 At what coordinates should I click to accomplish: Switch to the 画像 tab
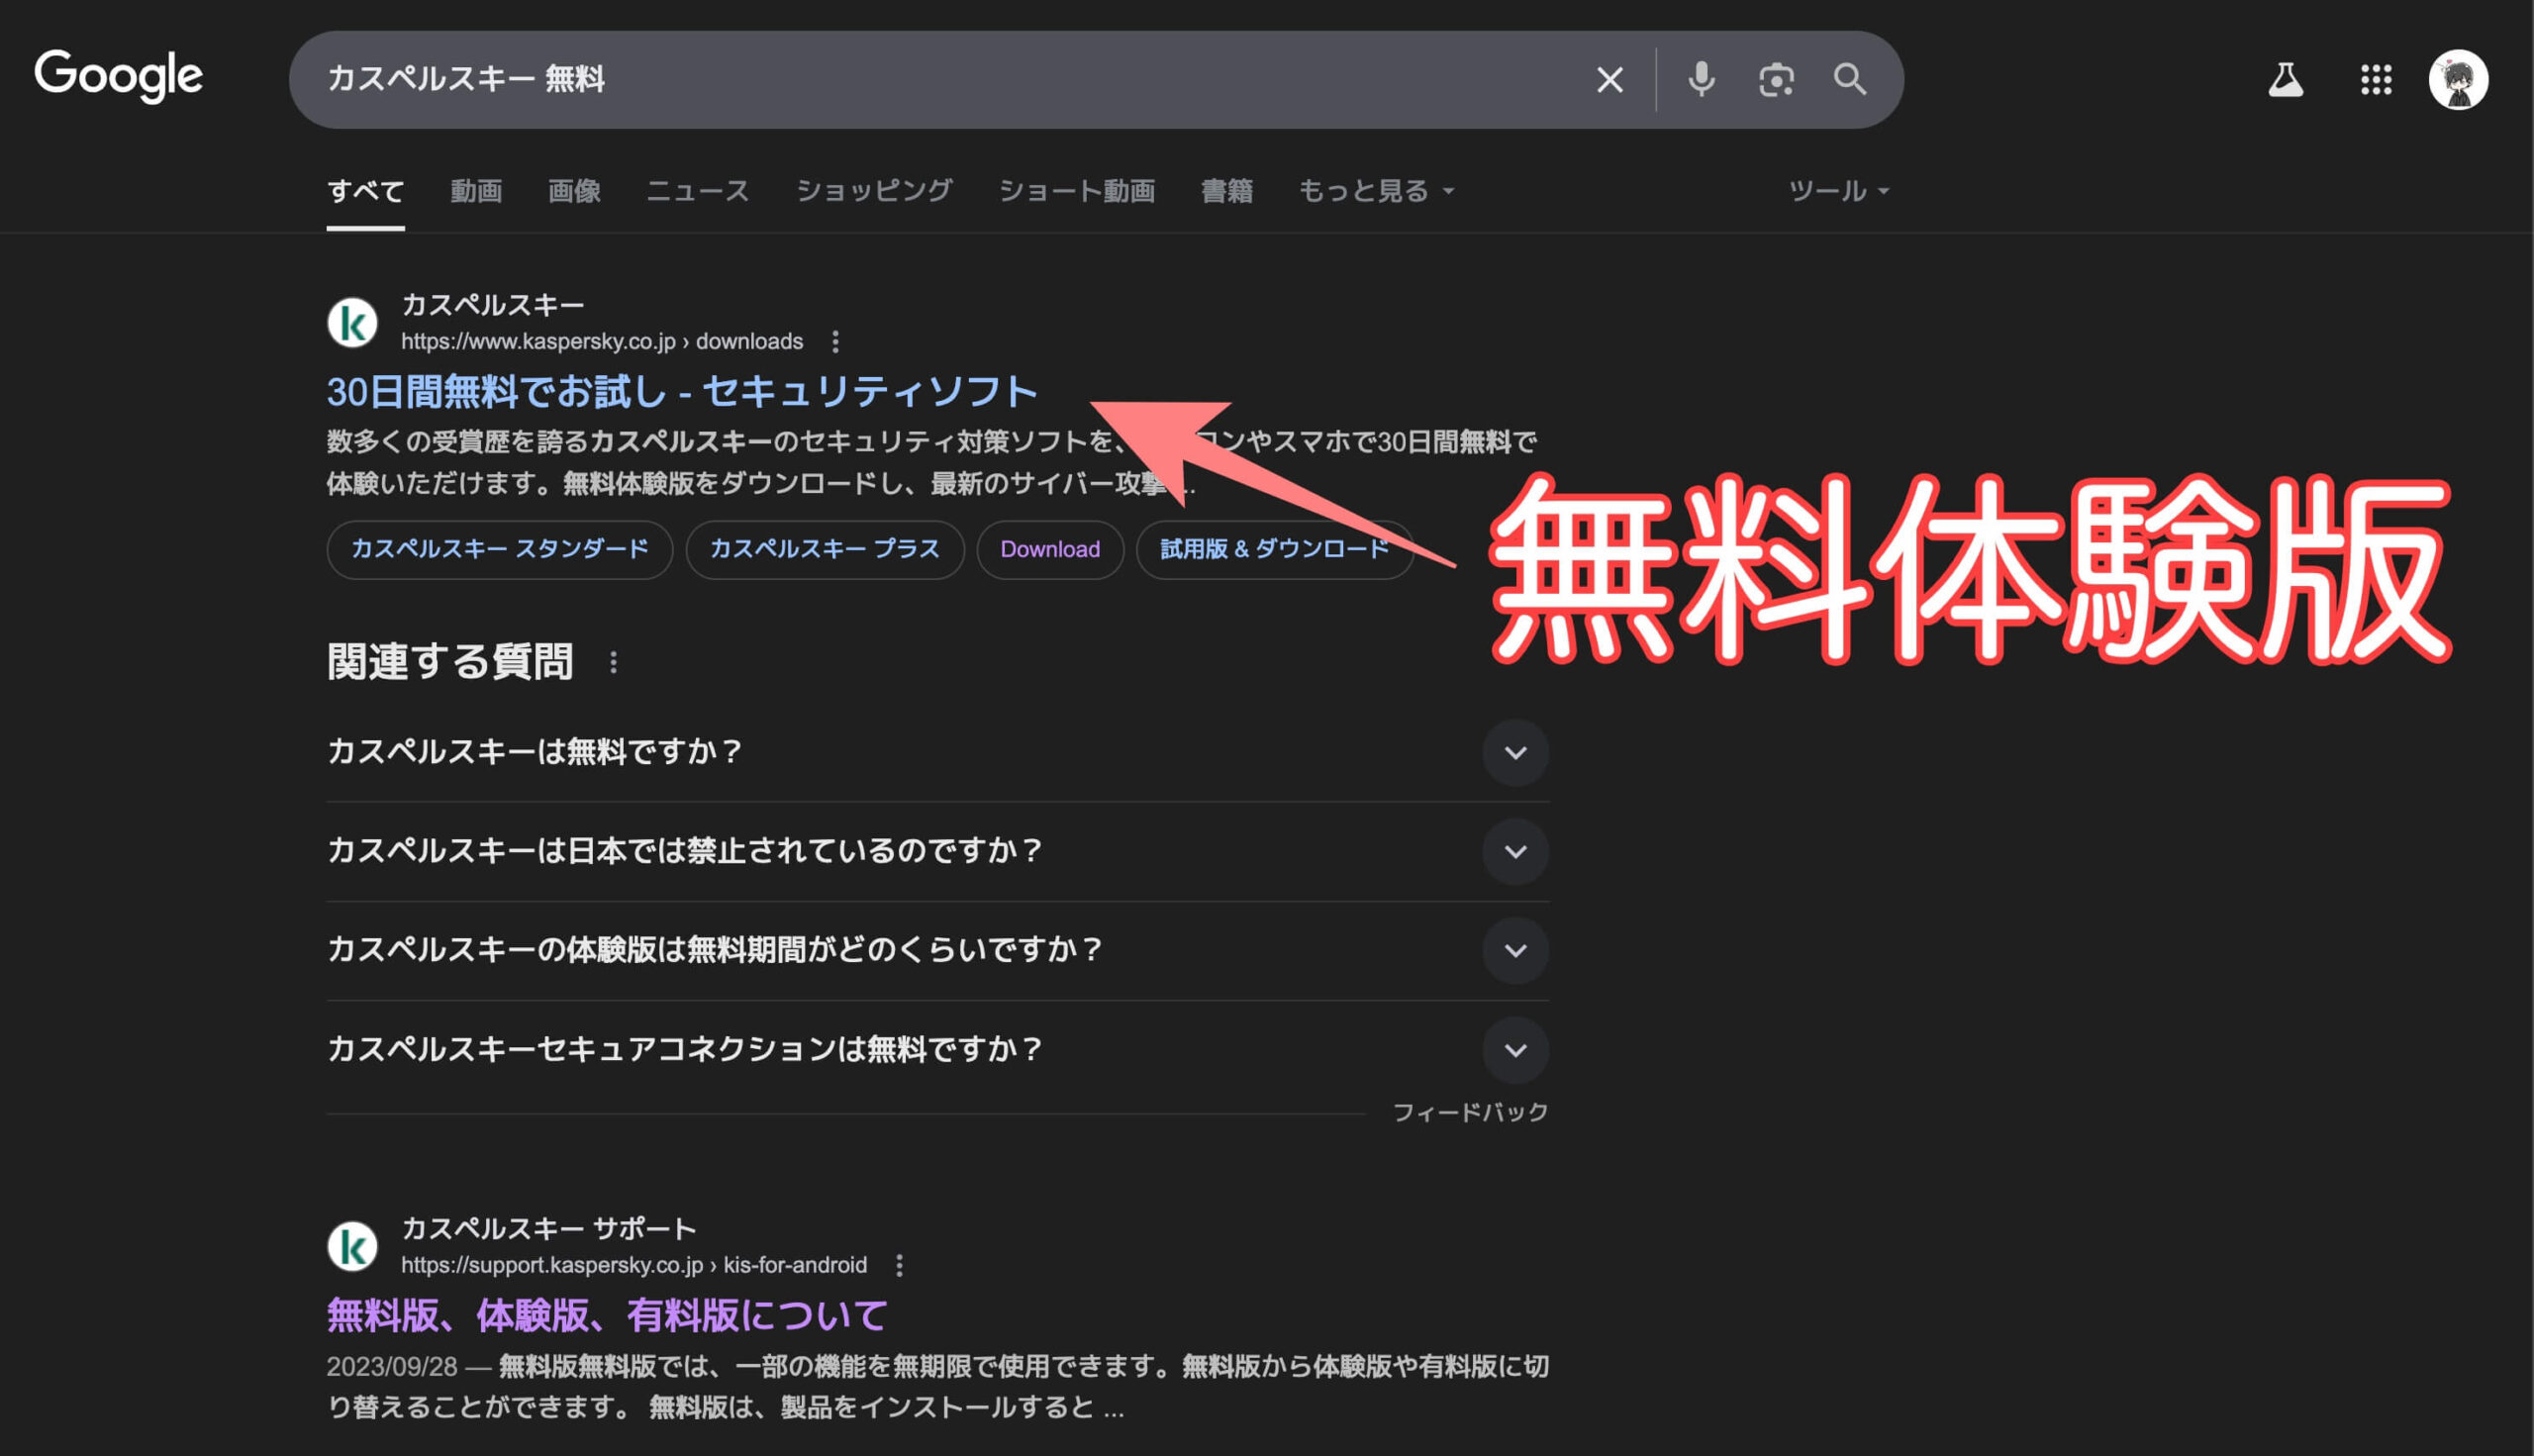pos(574,191)
